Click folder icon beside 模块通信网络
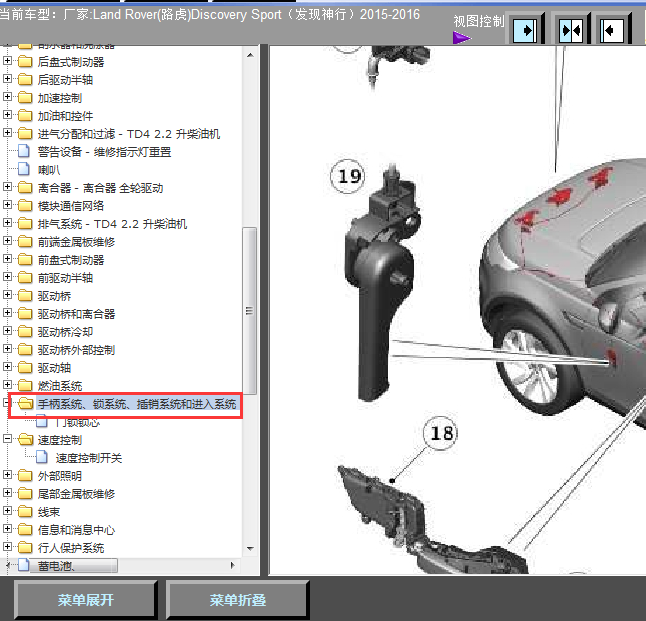 coord(25,205)
